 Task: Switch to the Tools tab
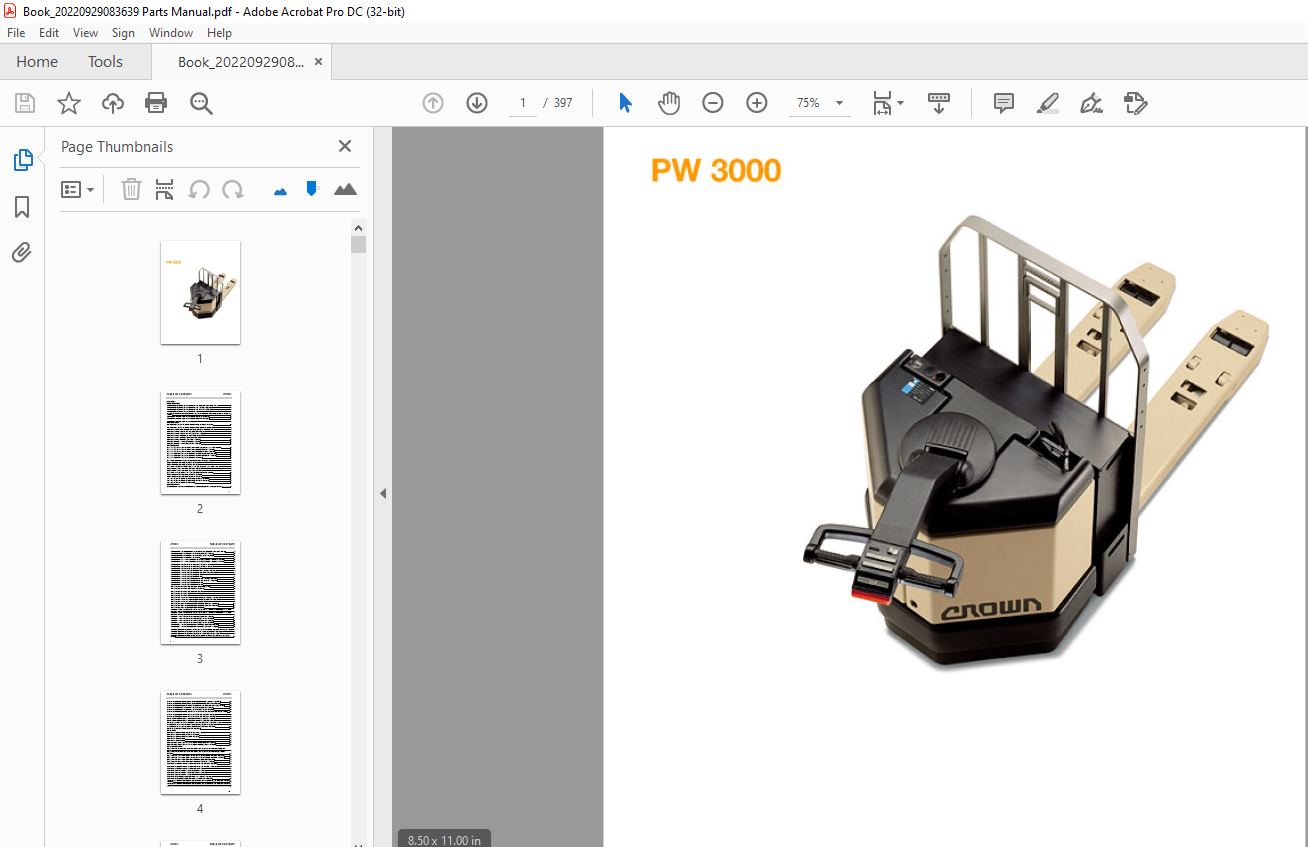pyautogui.click(x=105, y=62)
